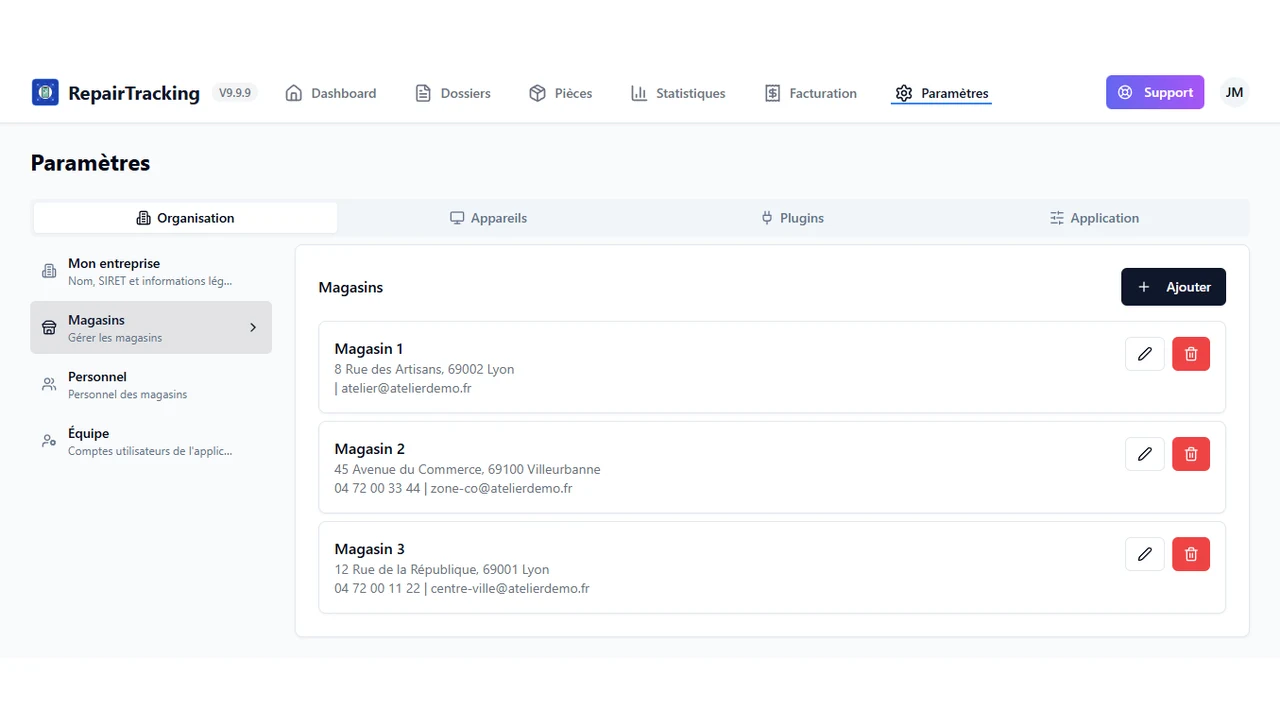The image size is (1280, 720).
Task: Open the Support button
Action: [1155, 92]
